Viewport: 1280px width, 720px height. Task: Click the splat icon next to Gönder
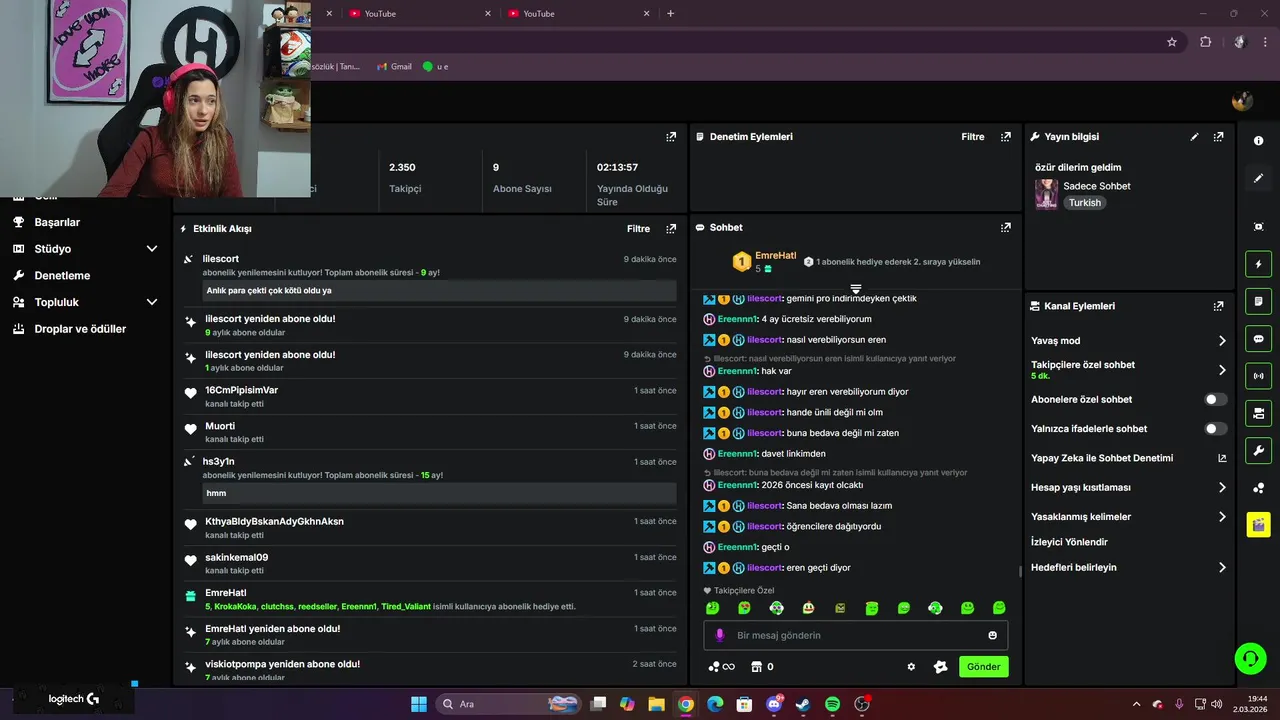940,667
